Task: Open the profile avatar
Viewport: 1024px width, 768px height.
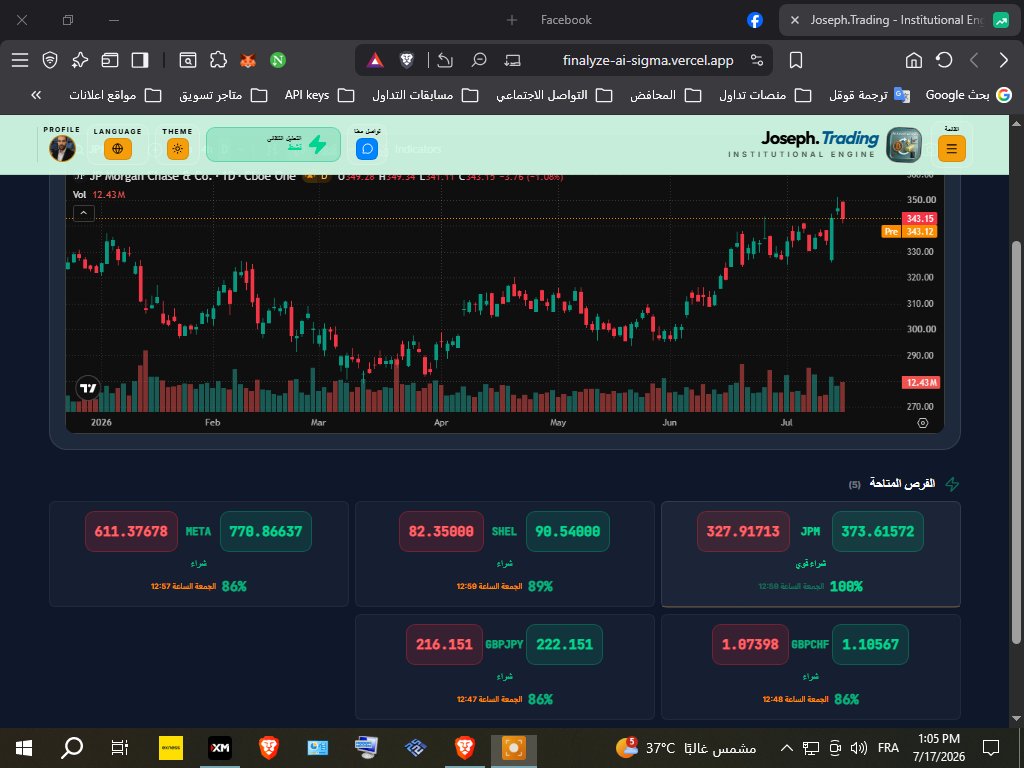Action: pyautogui.click(x=62, y=148)
